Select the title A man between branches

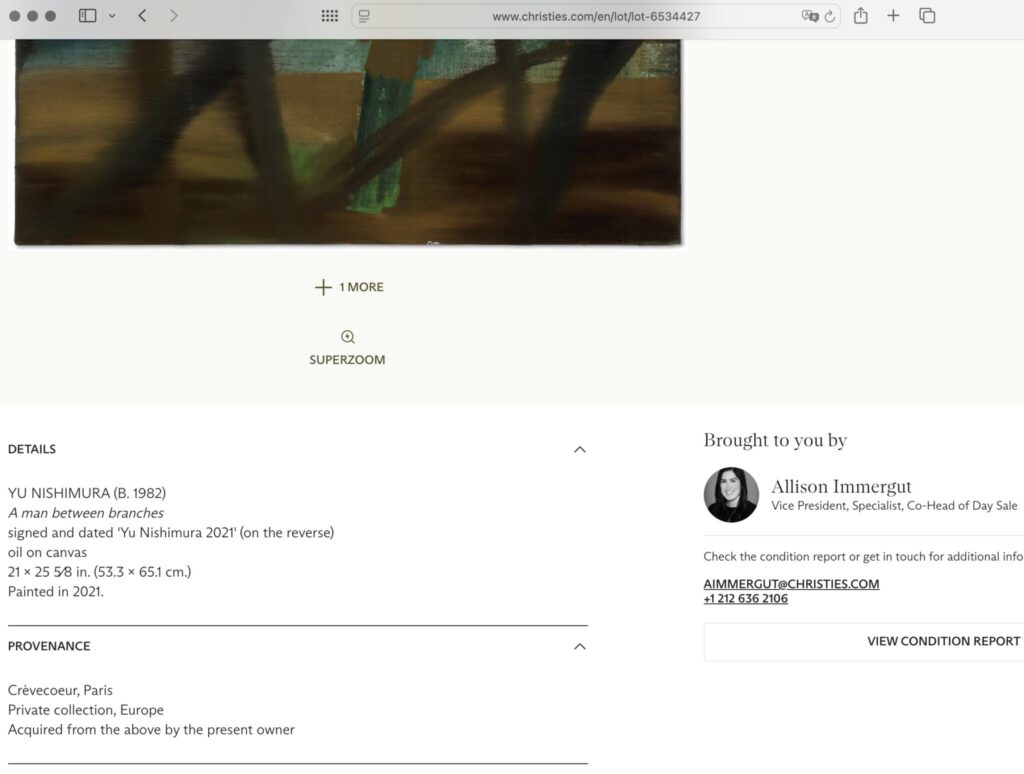[86, 513]
